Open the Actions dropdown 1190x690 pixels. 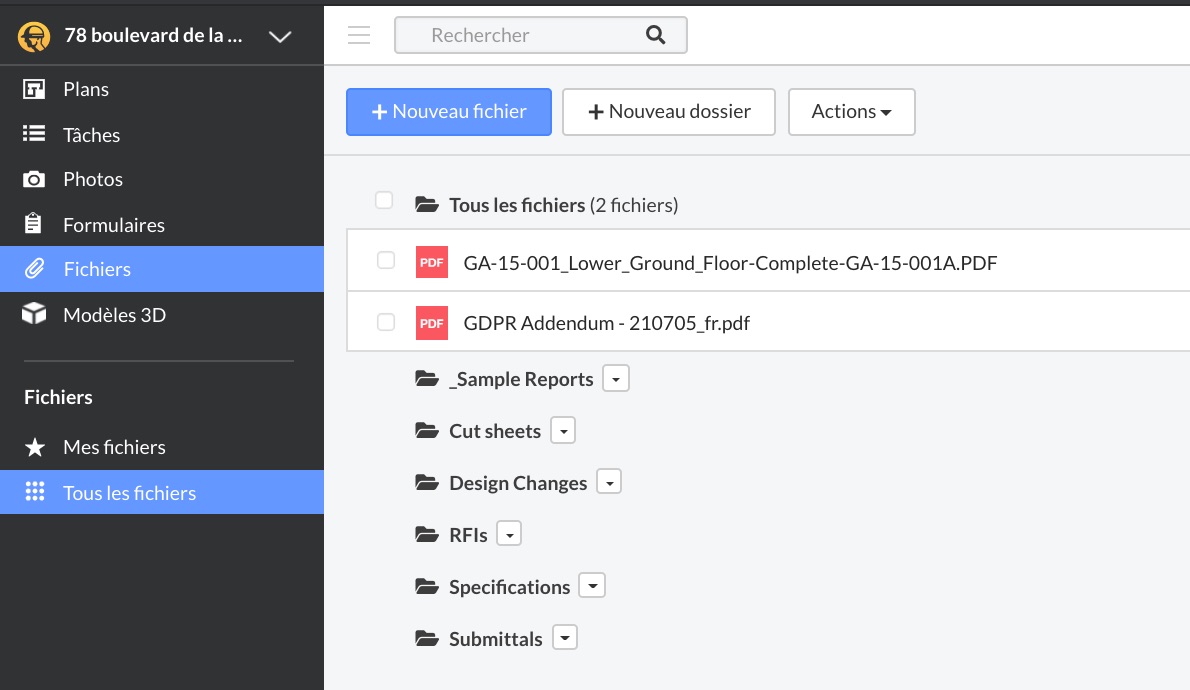[851, 112]
